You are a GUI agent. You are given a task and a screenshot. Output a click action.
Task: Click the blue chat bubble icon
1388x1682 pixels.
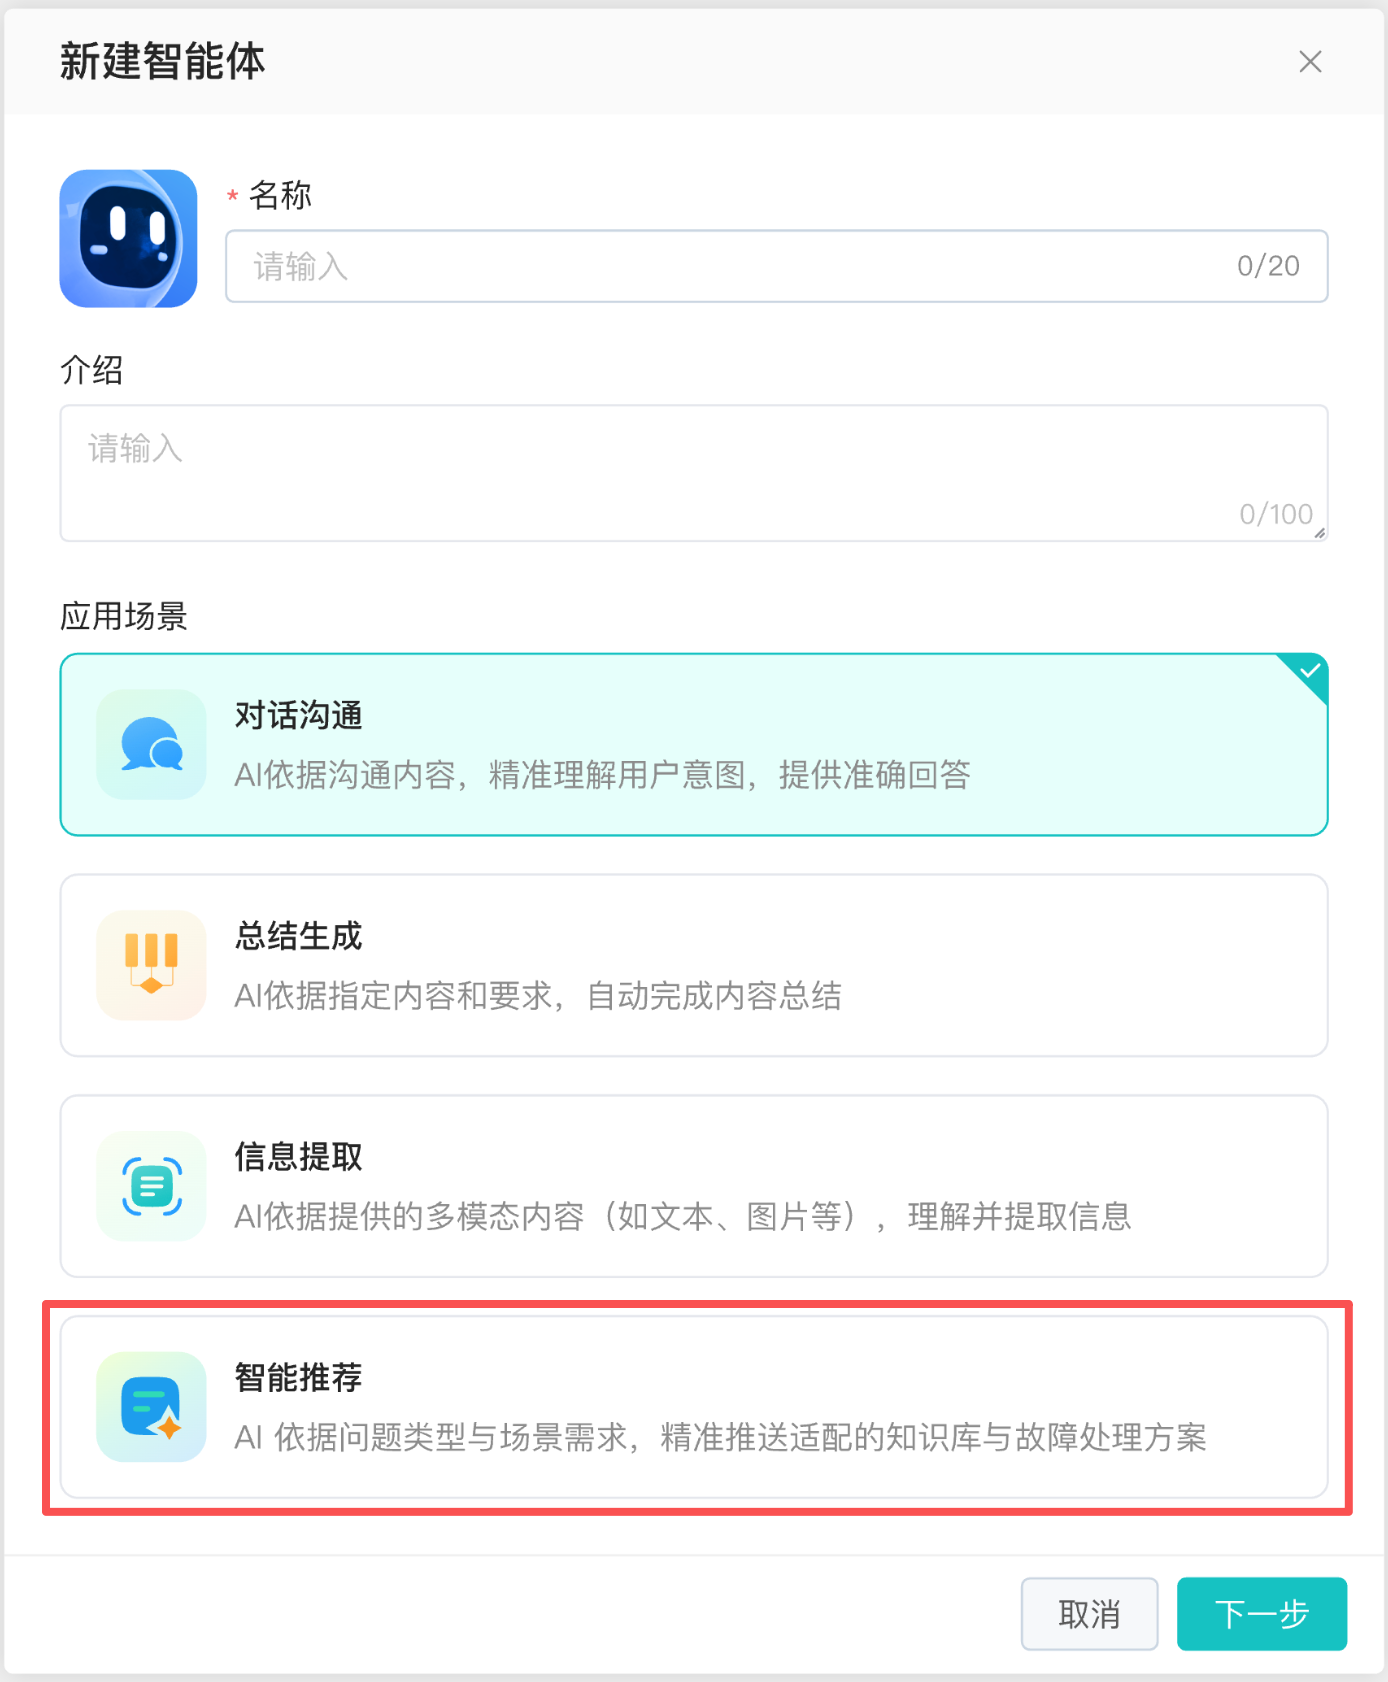pos(151,744)
